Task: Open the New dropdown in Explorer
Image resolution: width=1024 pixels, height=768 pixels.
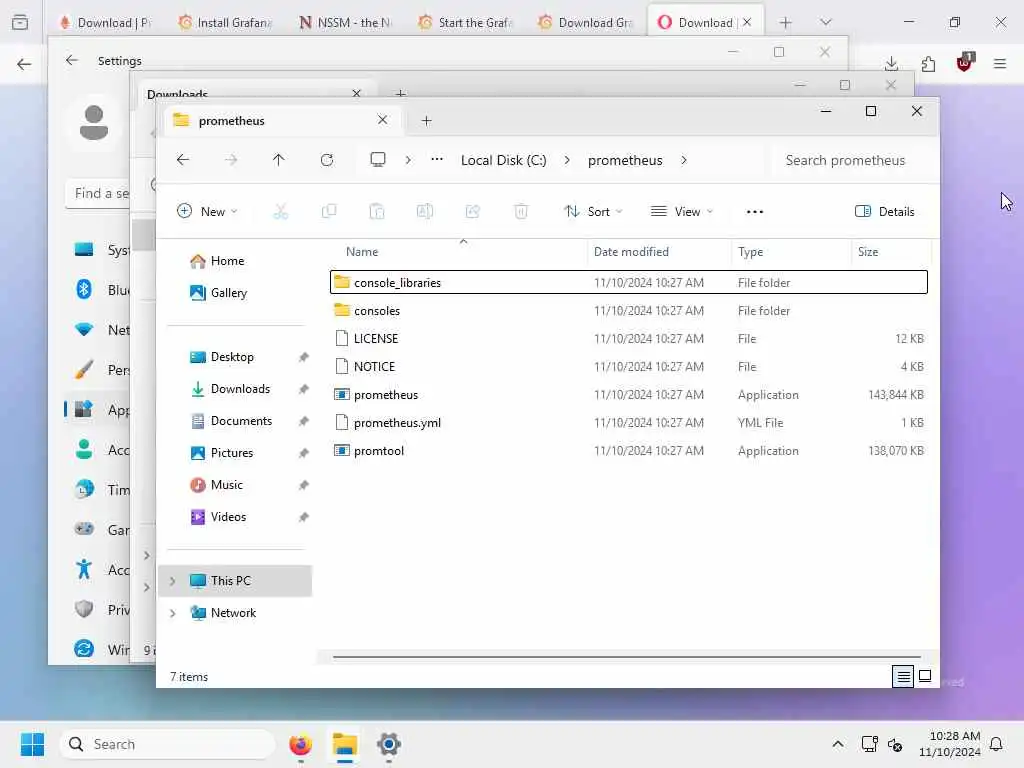Action: (x=207, y=212)
